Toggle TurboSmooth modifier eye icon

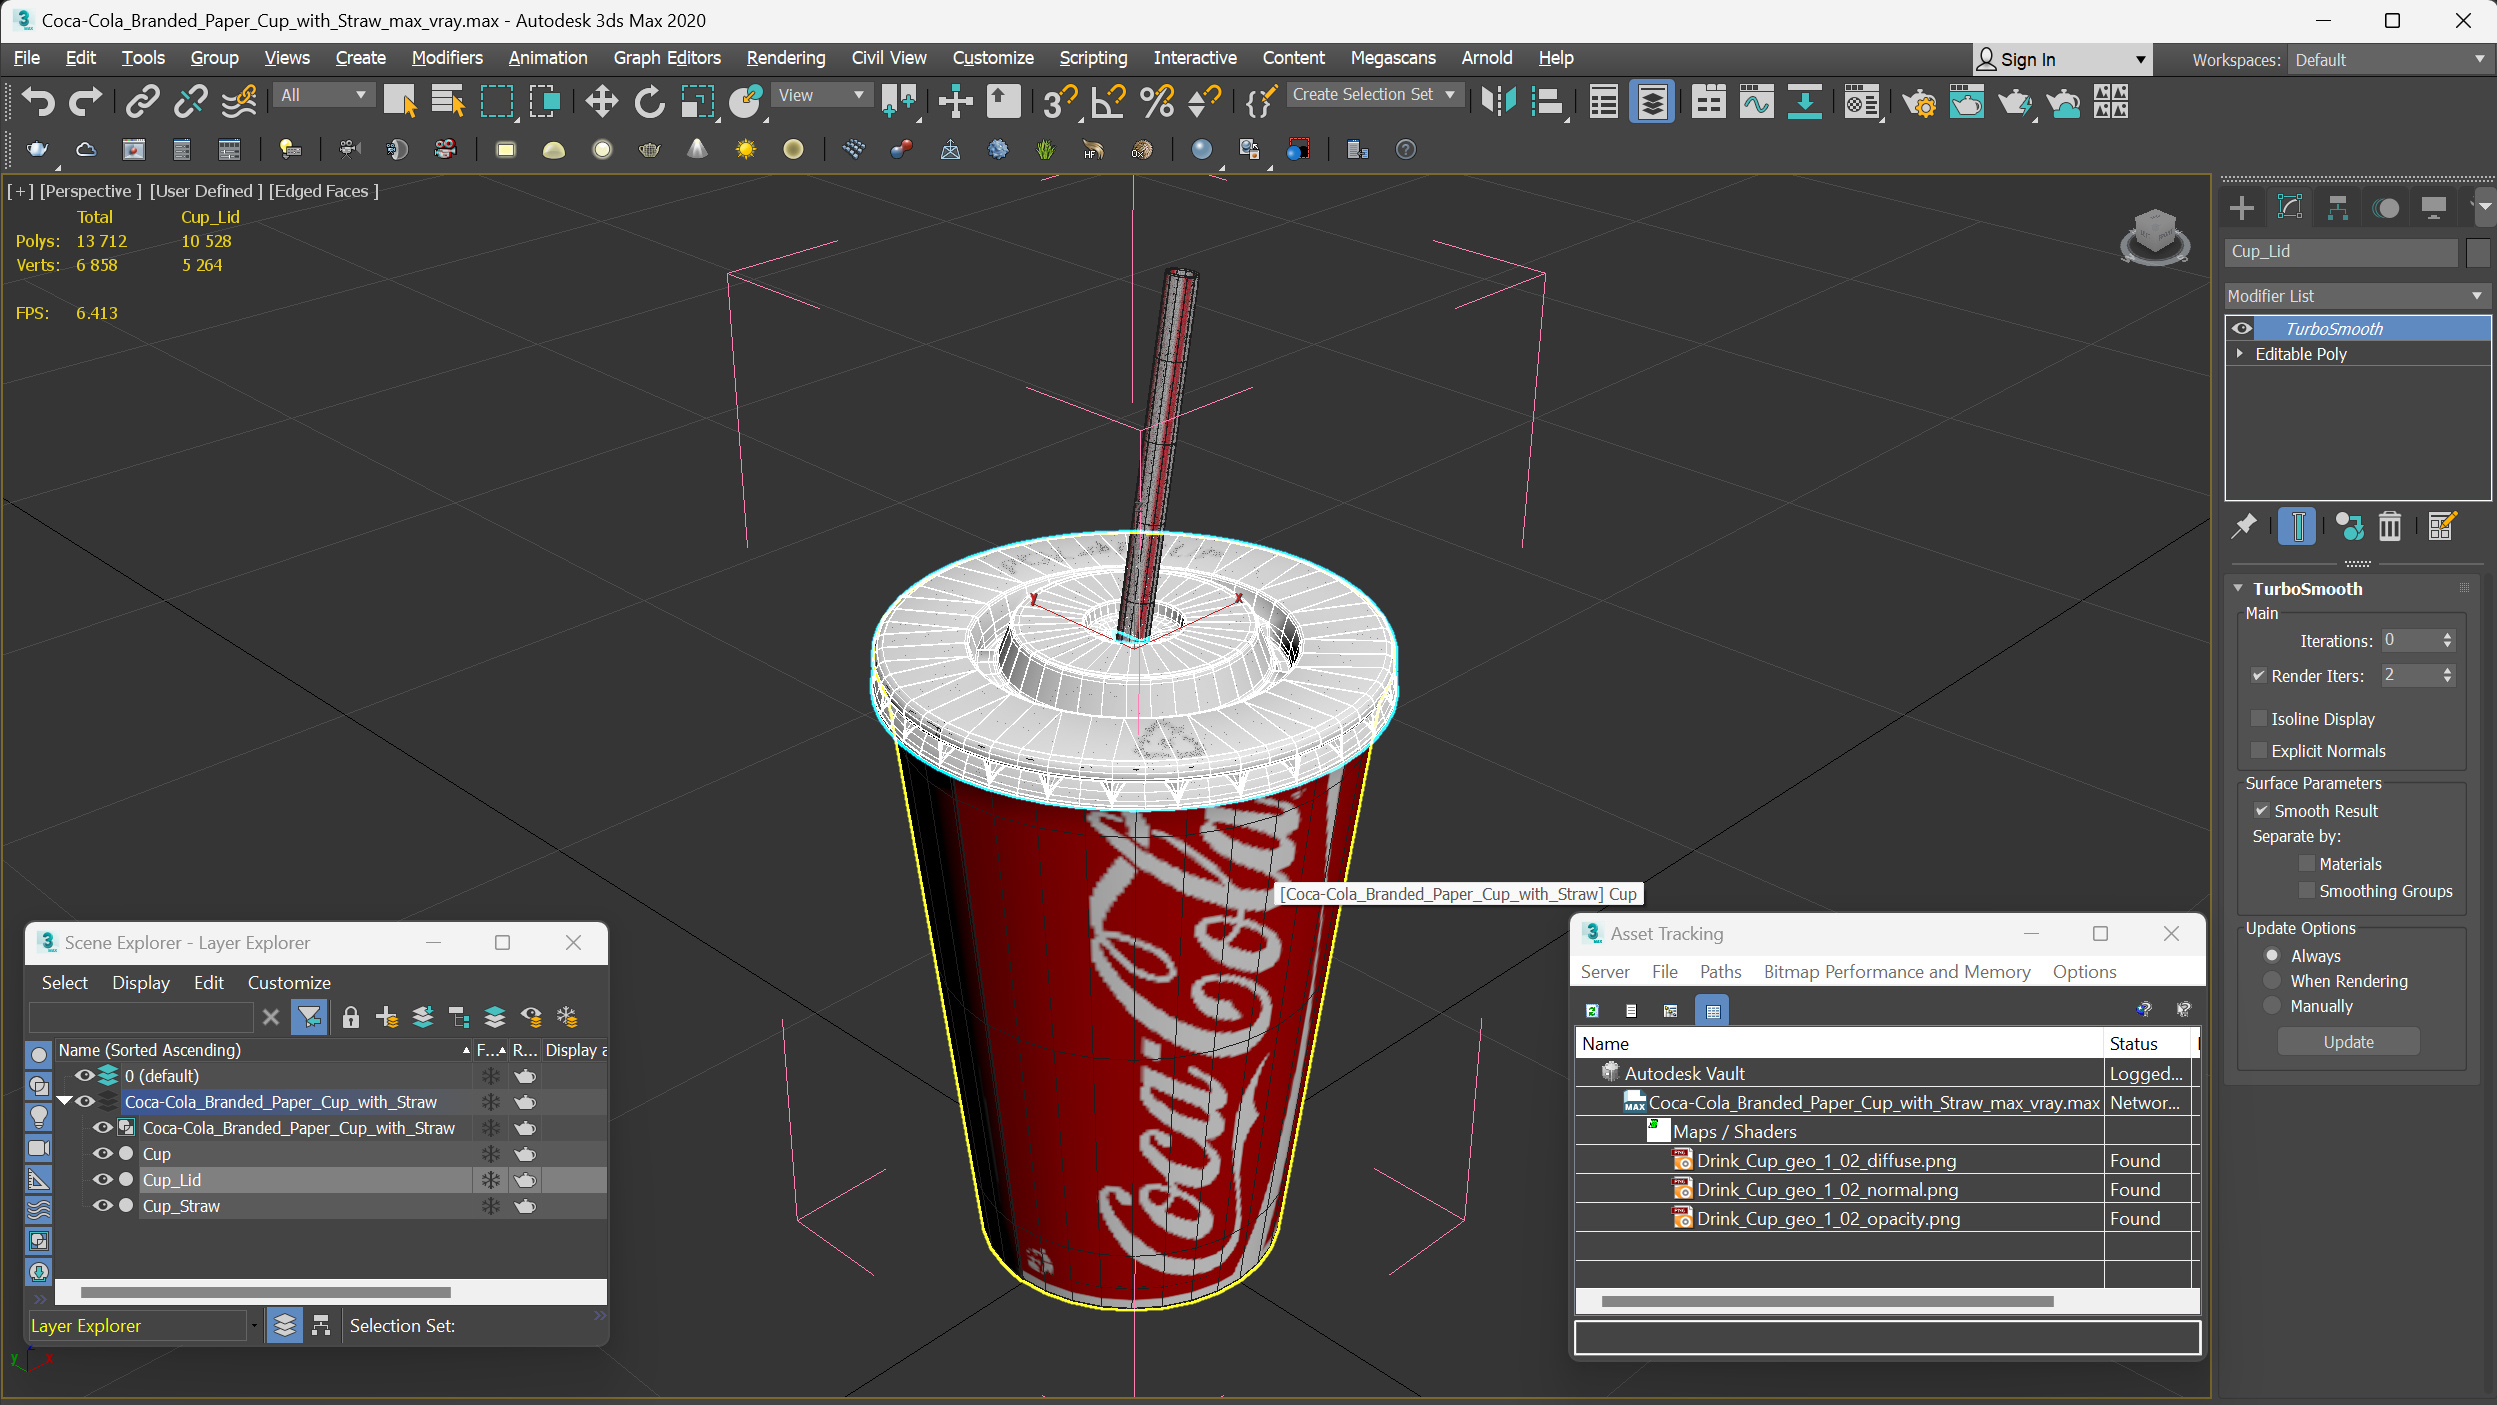pos(2241,328)
